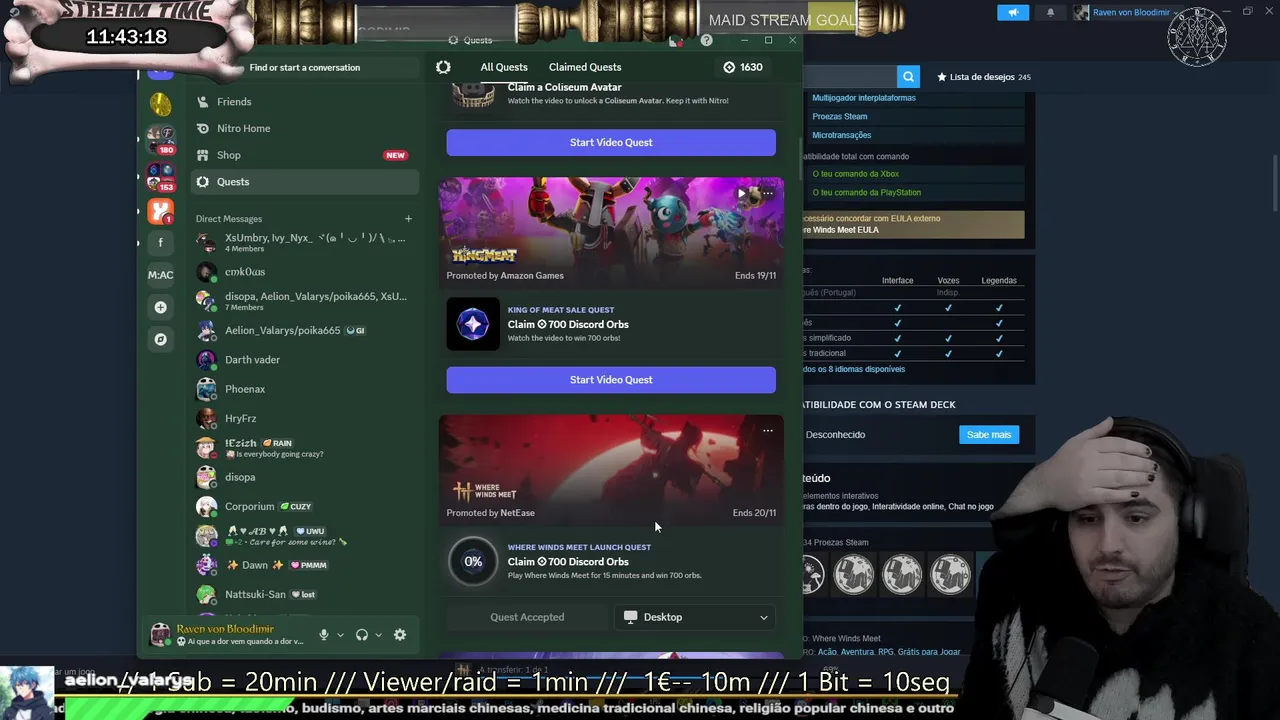Open the Microtransações link in Steam

click(x=842, y=135)
